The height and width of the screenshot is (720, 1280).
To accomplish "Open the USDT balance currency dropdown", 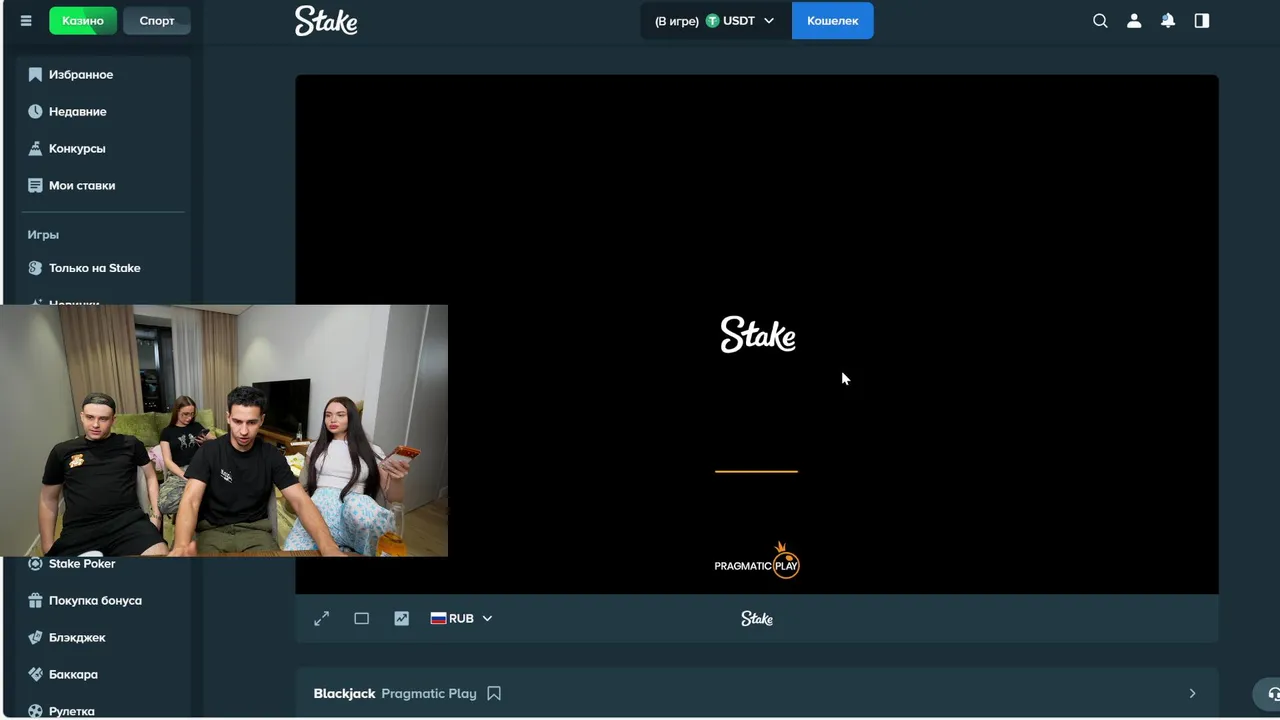I will tap(715, 21).
